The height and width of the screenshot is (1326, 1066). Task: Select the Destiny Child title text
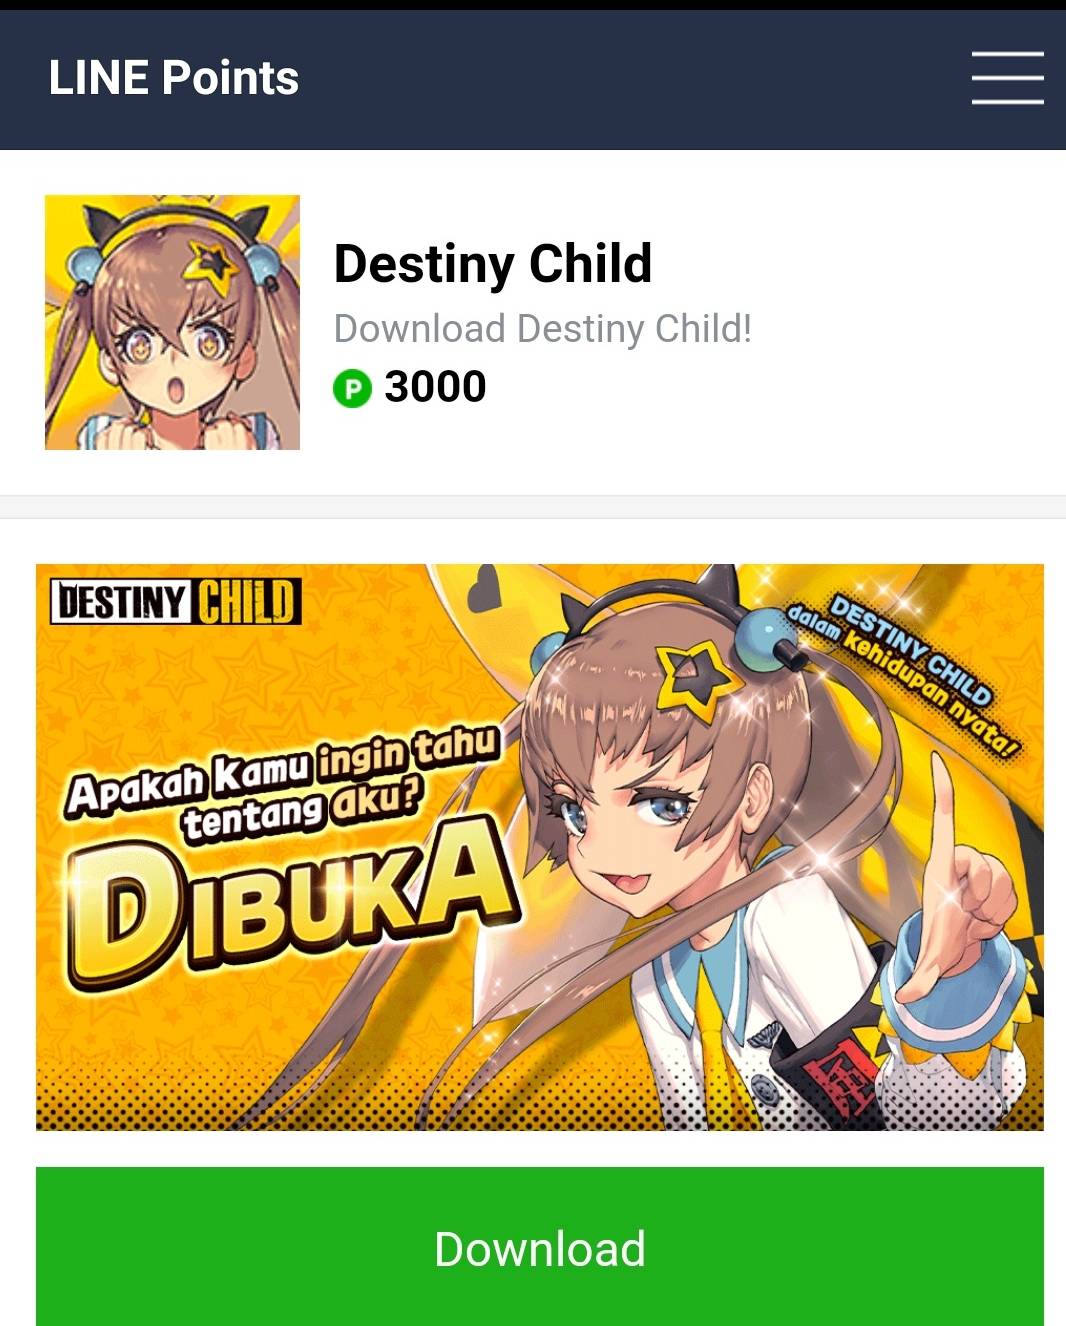492,264
